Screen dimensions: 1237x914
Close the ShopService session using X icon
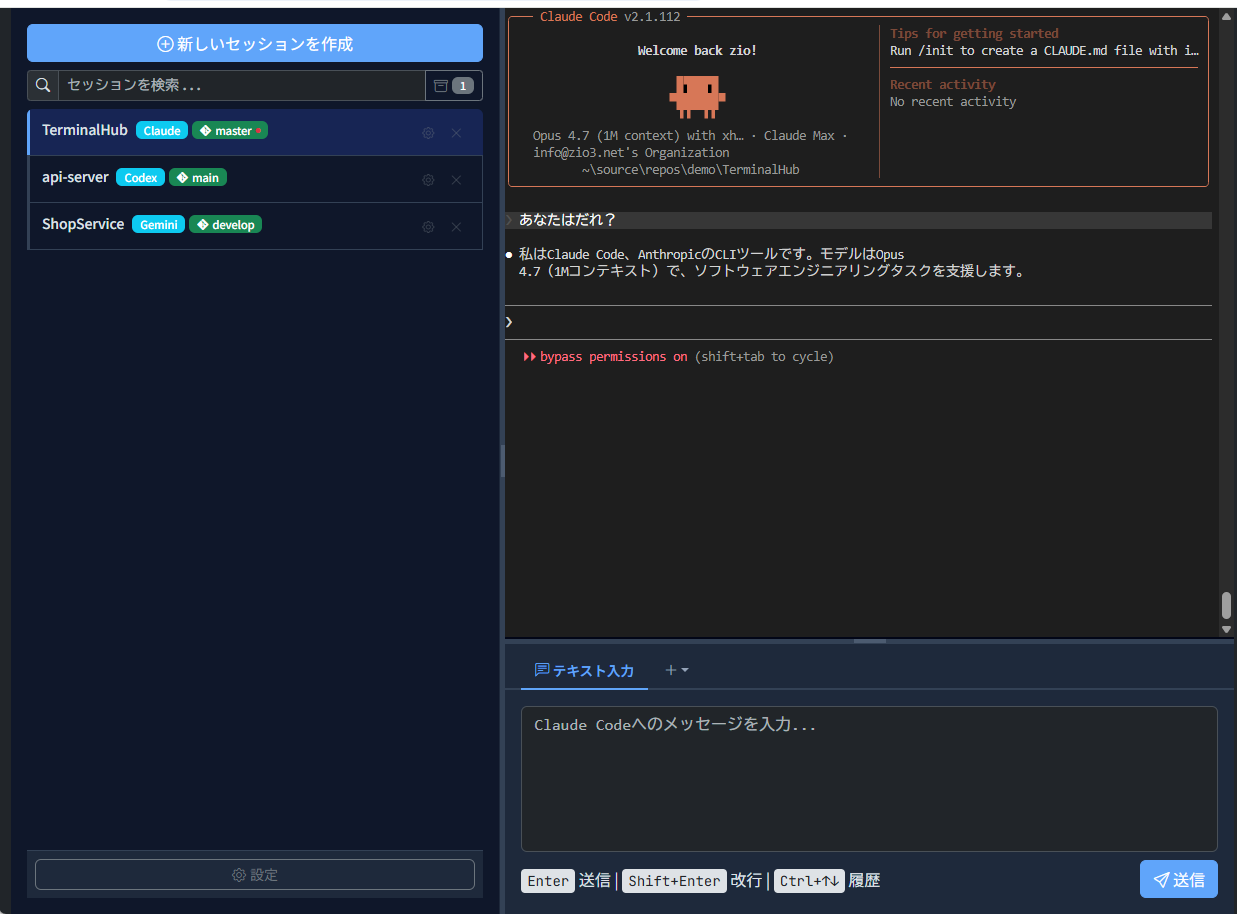pos(456,227)
